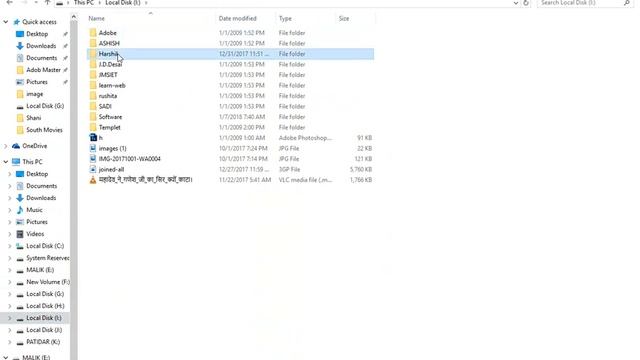Expand New Volume (F:) node
Viewport: 640px width, 360px height.
10,282
